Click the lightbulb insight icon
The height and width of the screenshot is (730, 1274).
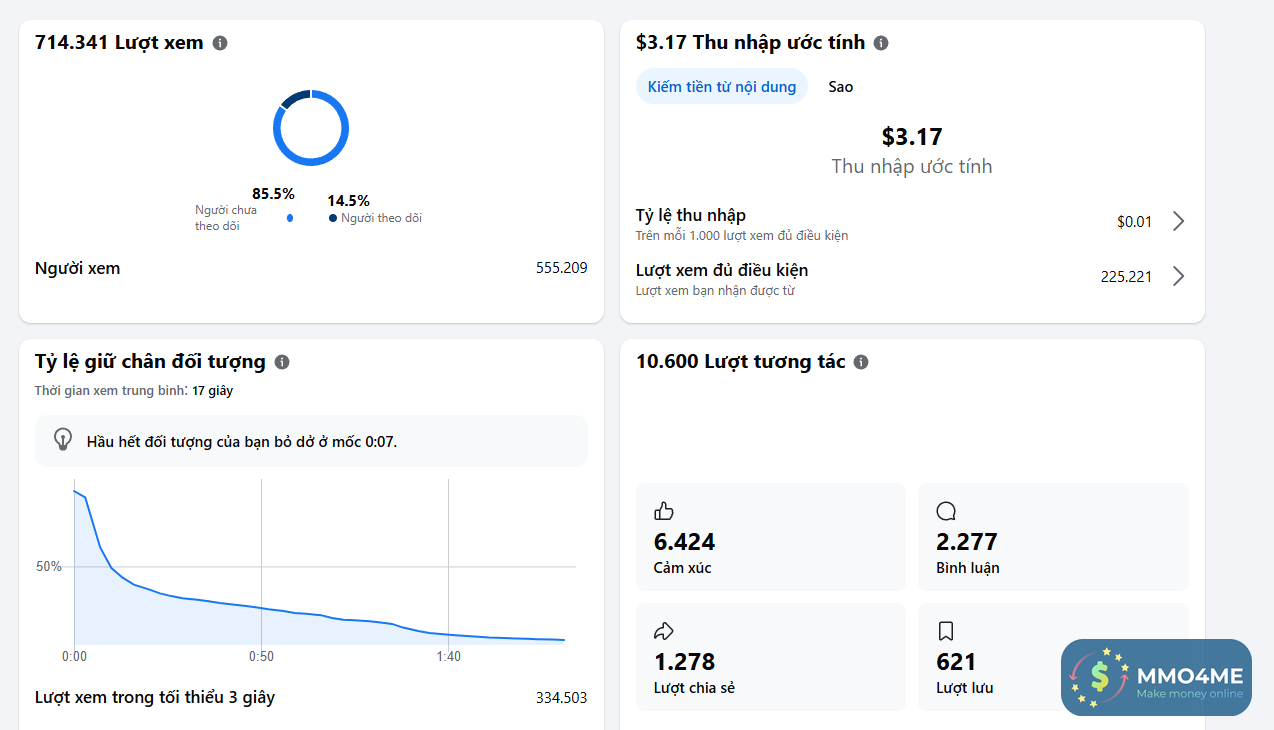[63, 440]
